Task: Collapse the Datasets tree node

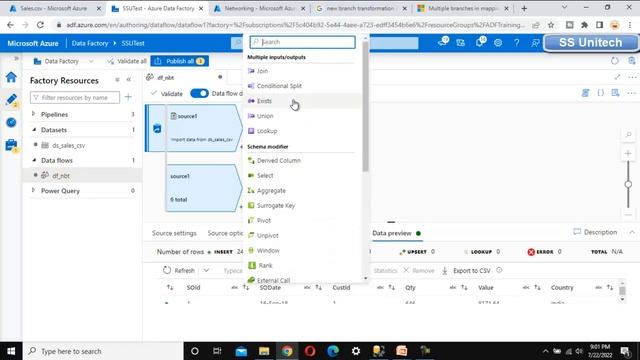Action: click(x=33, y=130)
